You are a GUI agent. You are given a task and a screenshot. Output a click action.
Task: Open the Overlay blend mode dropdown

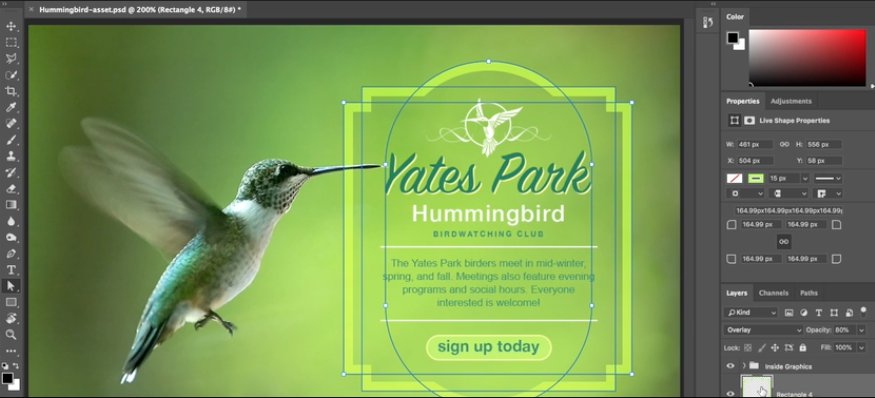coord(763,330)
